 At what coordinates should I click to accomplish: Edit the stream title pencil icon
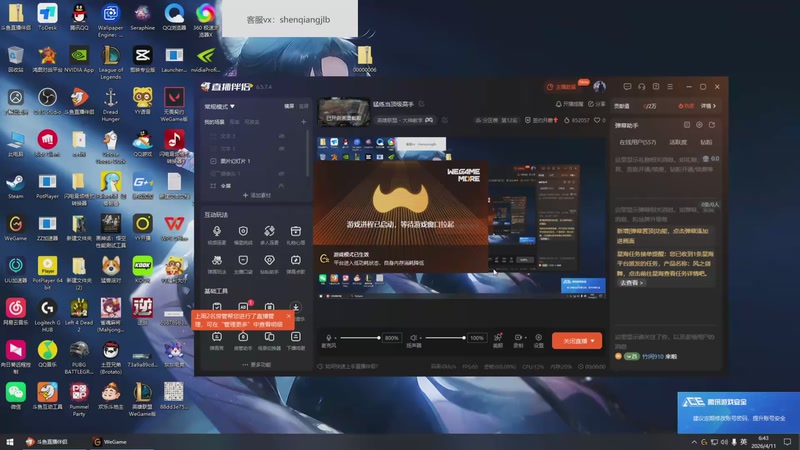(x=421, y=104)
